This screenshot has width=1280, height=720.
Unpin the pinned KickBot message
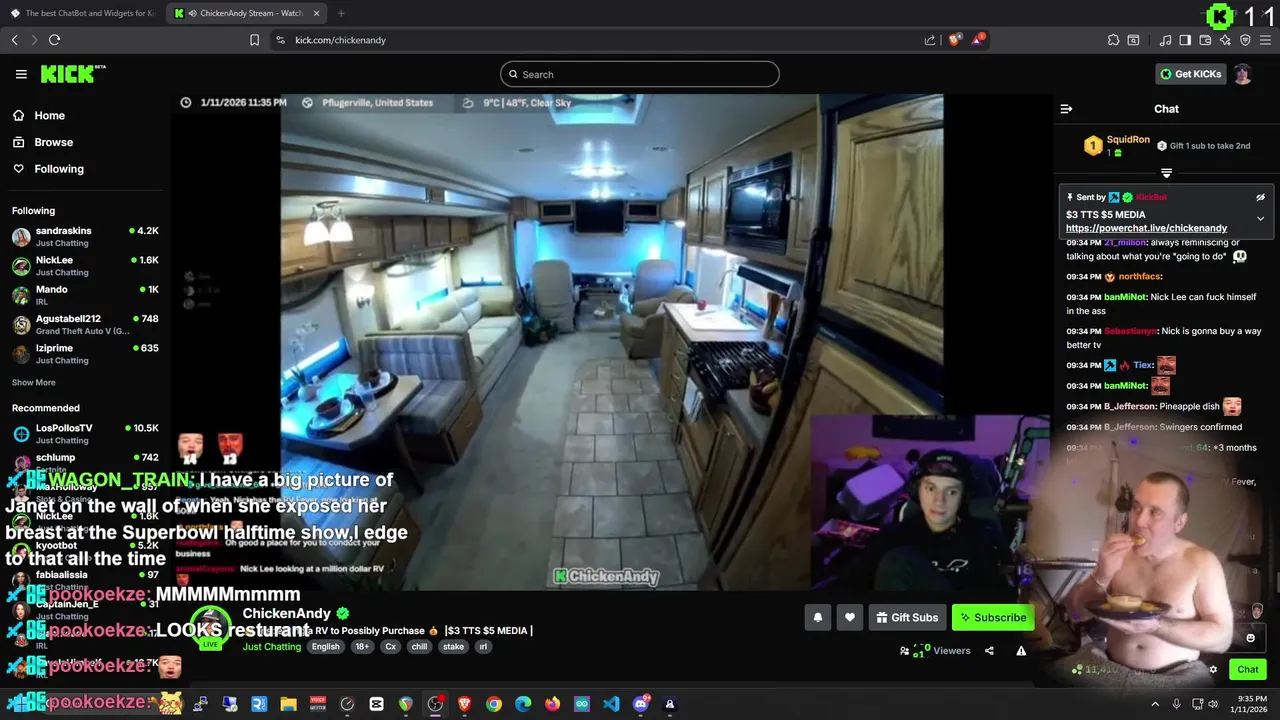point(1260,198)
